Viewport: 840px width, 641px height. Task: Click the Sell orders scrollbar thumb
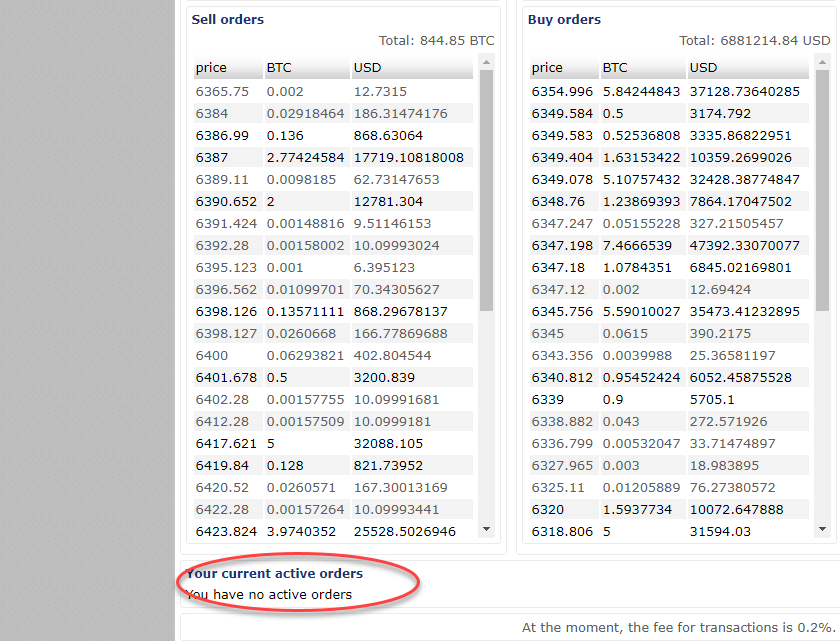tap(486, 190)
